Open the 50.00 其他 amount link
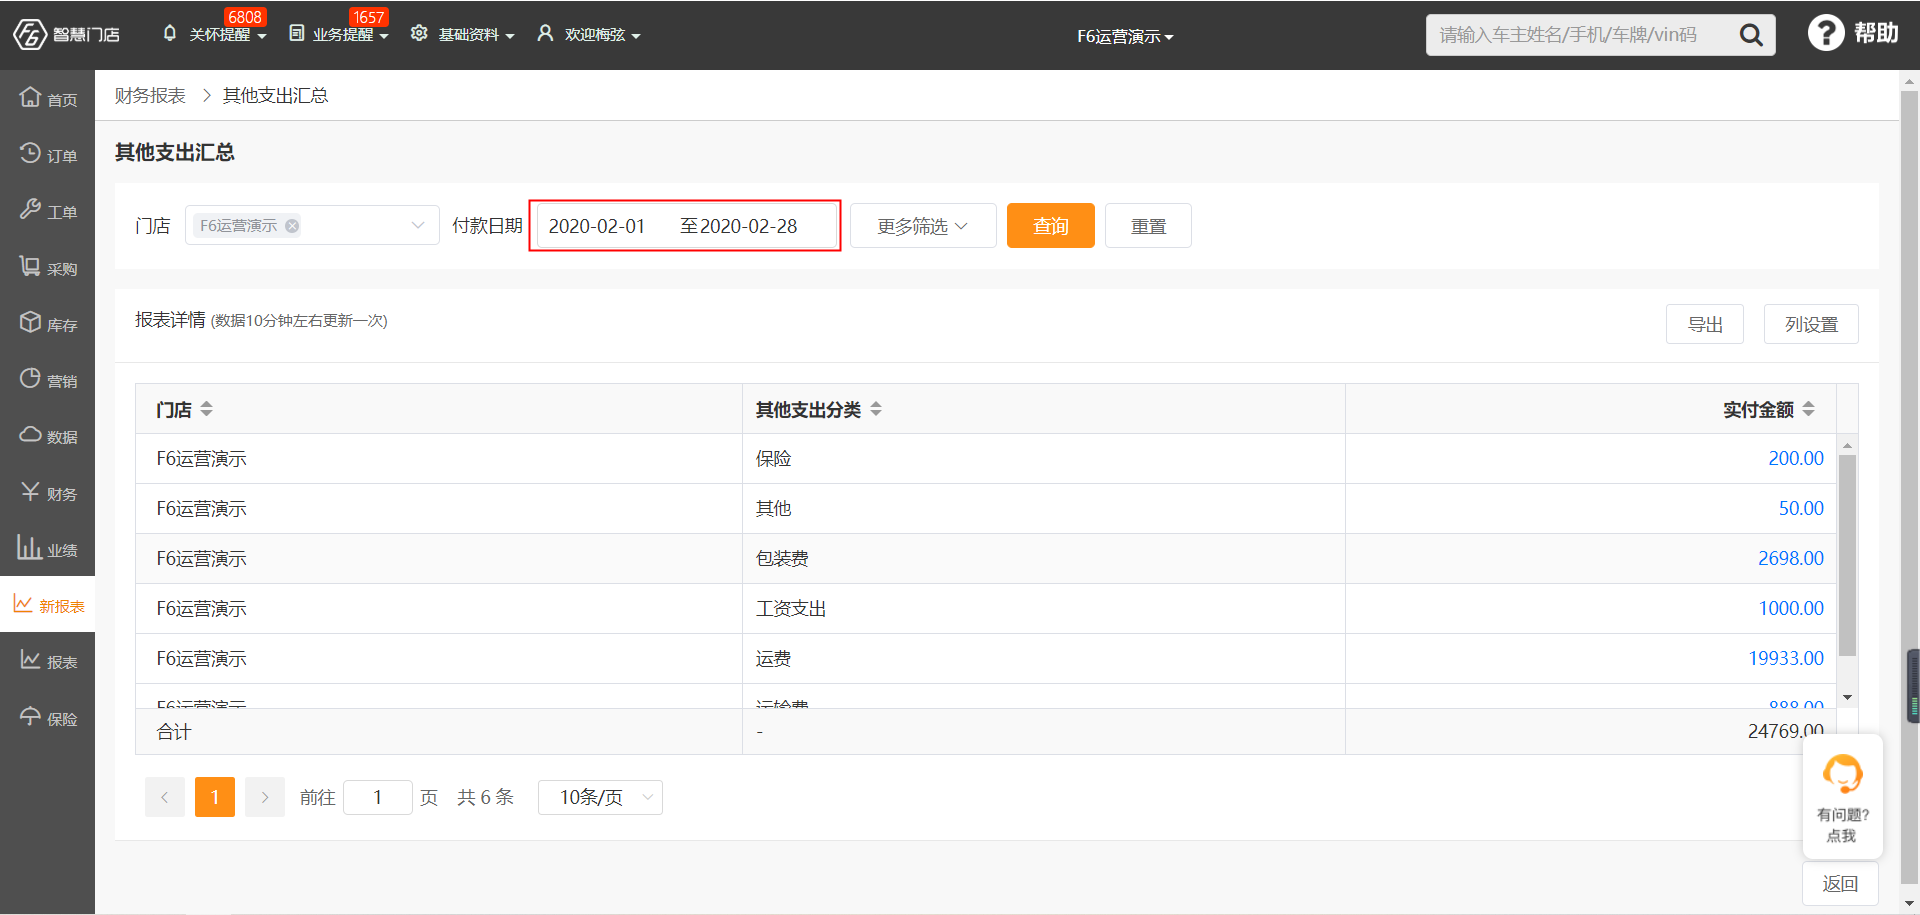The height and width of the screenshot is (915, 1920). [1800, 508]
